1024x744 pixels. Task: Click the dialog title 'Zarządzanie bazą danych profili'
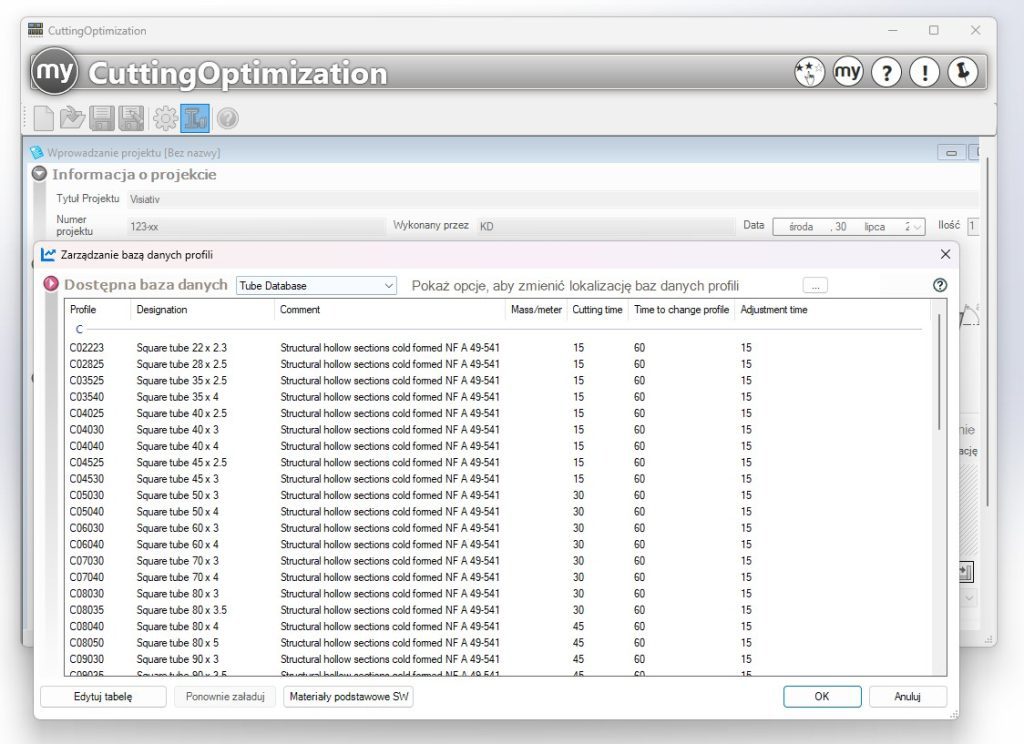point(136,255)
